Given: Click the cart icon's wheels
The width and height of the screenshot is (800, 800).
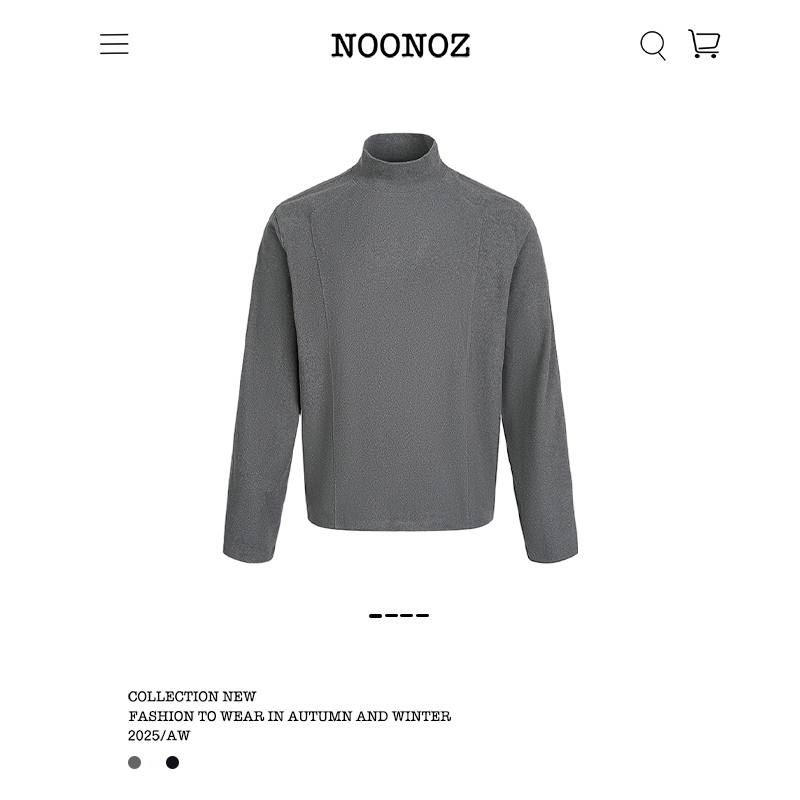Looking at the screenshot, I should [x=706, y=55].
